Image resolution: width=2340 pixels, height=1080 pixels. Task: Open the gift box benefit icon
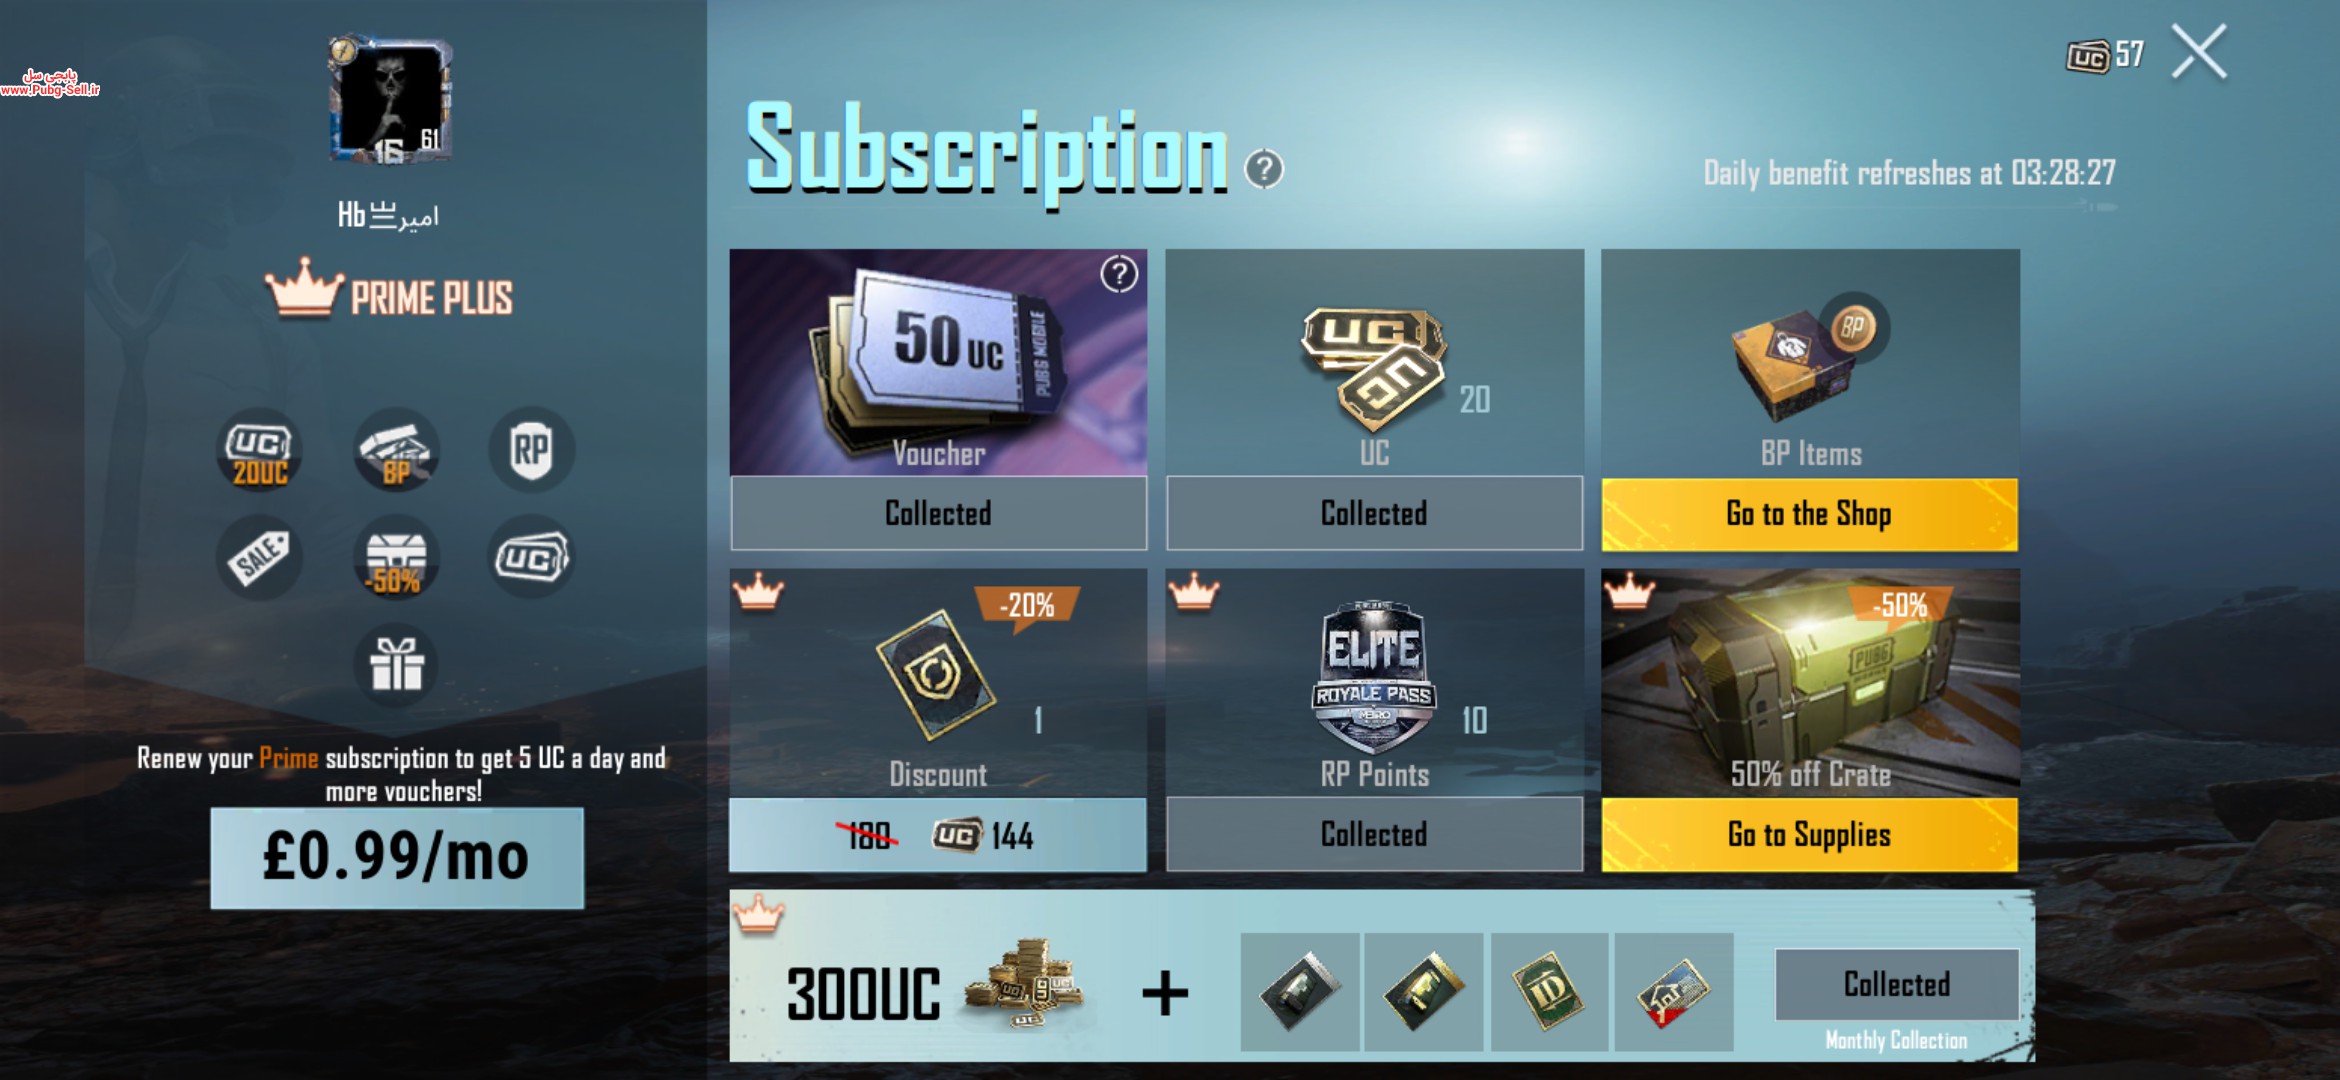[397, 665]
